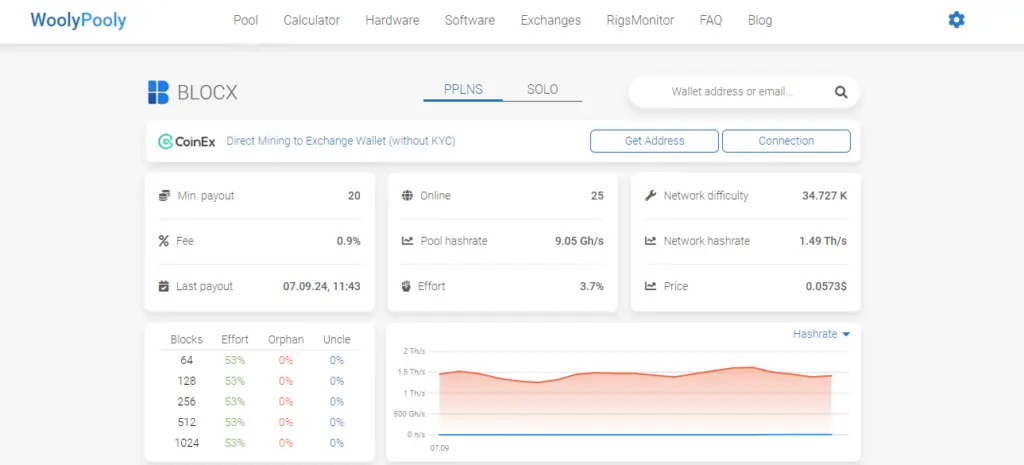This screenshot has height=465, width=1024.
Task: Click the CoinEx logo
Action: pos(187,141)
